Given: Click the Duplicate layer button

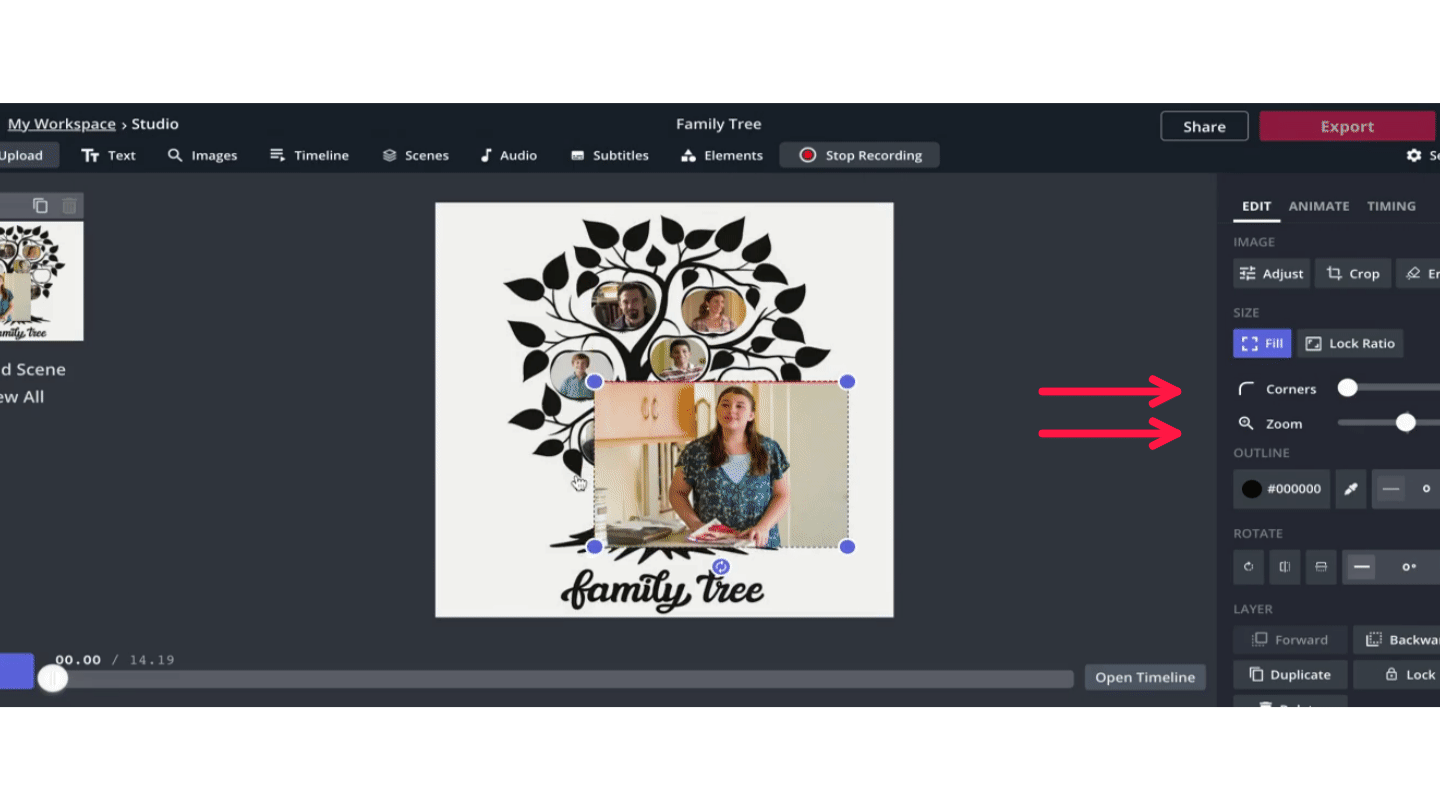Looking at the screenshot, I should (x=1290, y=675).
